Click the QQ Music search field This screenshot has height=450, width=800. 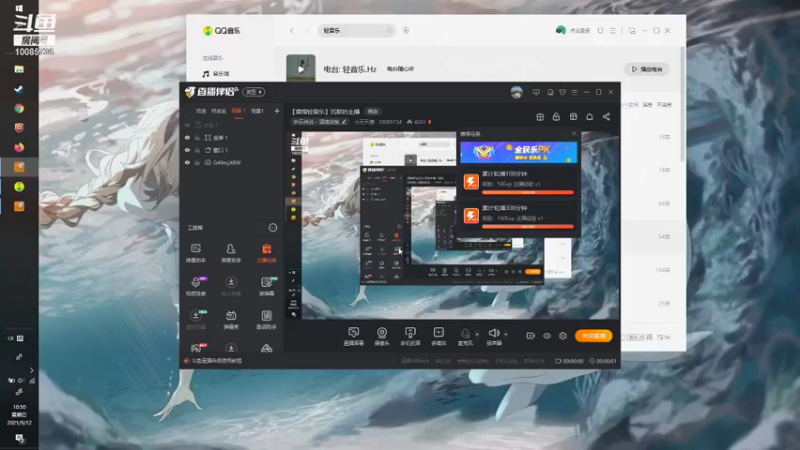[356, 31]
